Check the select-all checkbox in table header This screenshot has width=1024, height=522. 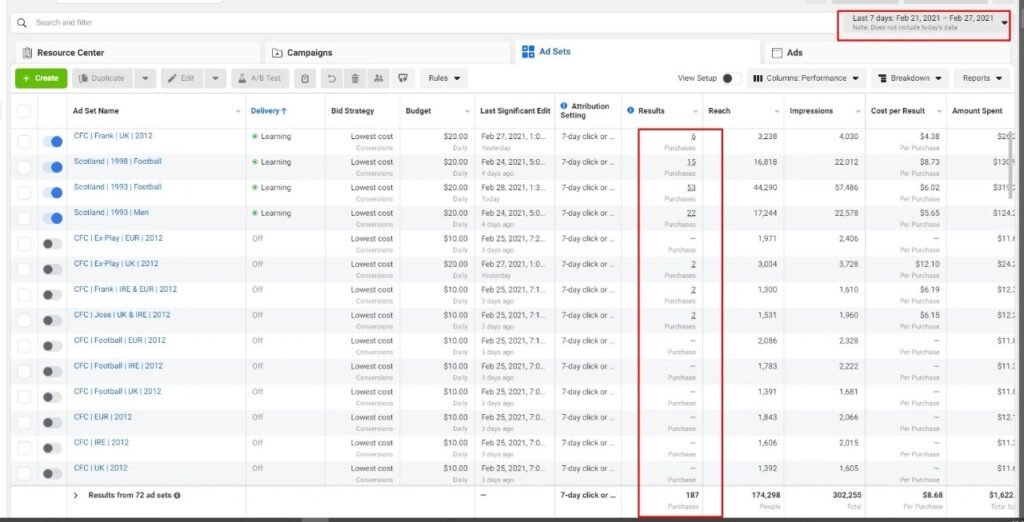(x=24, y=110)
